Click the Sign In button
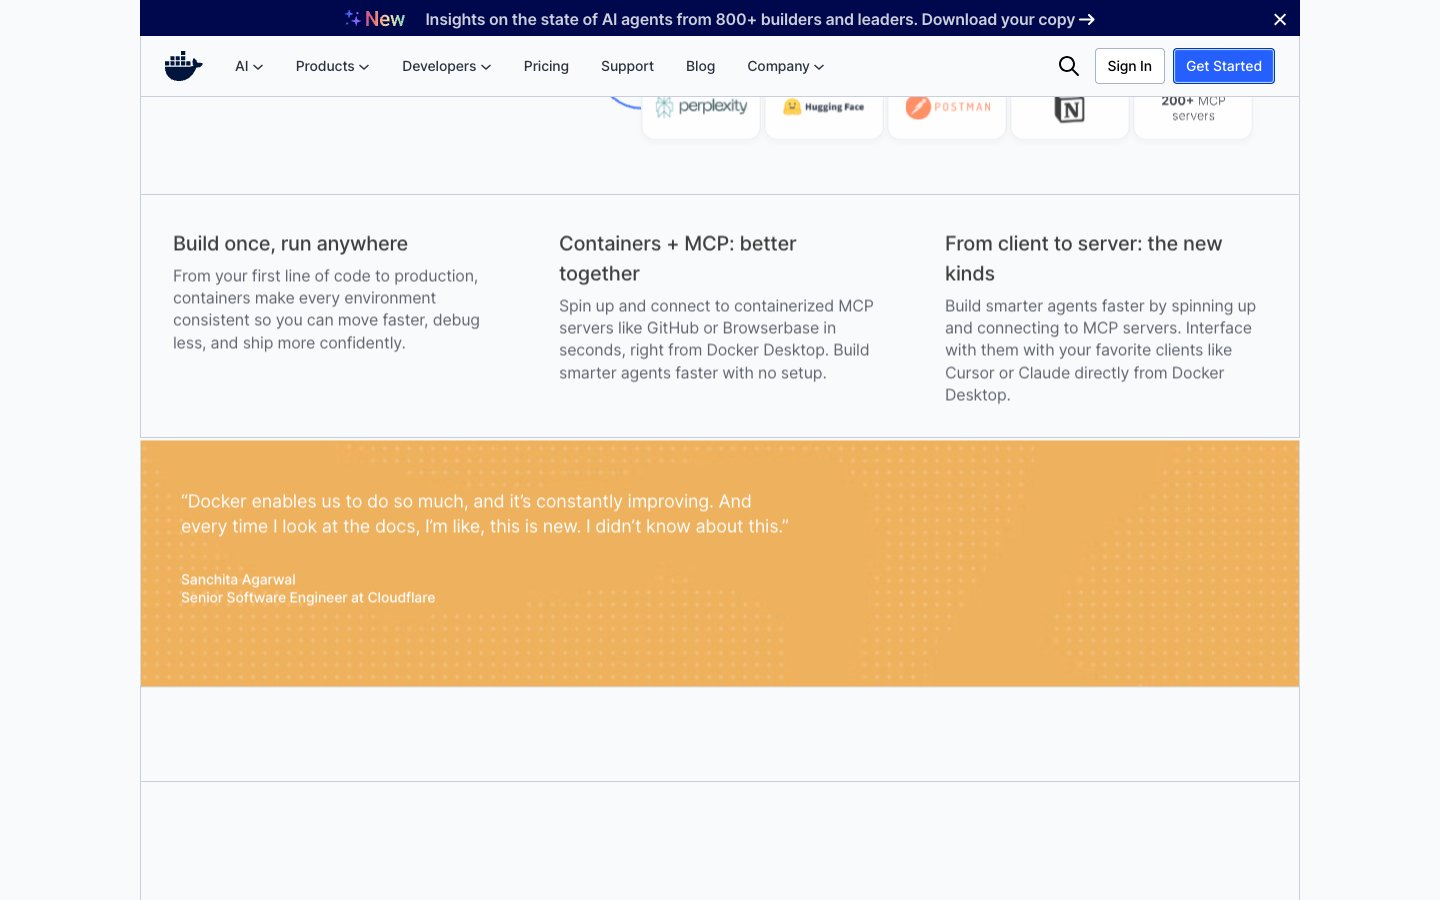 [x=1129, y=66]
